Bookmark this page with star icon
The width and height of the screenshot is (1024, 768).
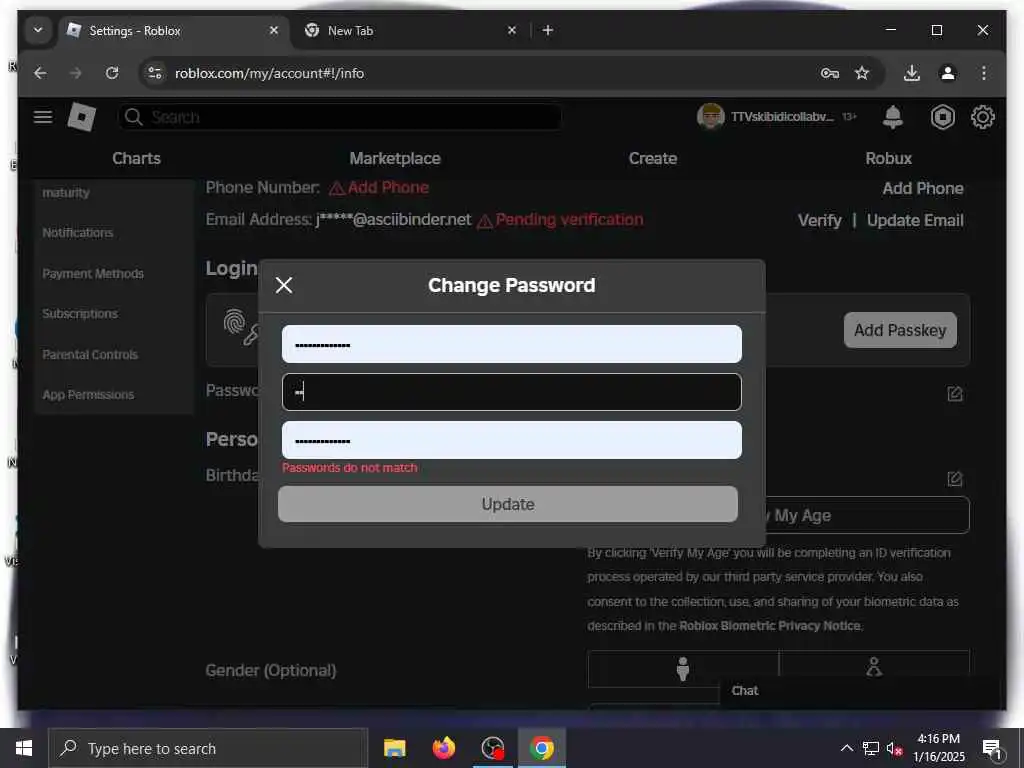pos(862,73)
